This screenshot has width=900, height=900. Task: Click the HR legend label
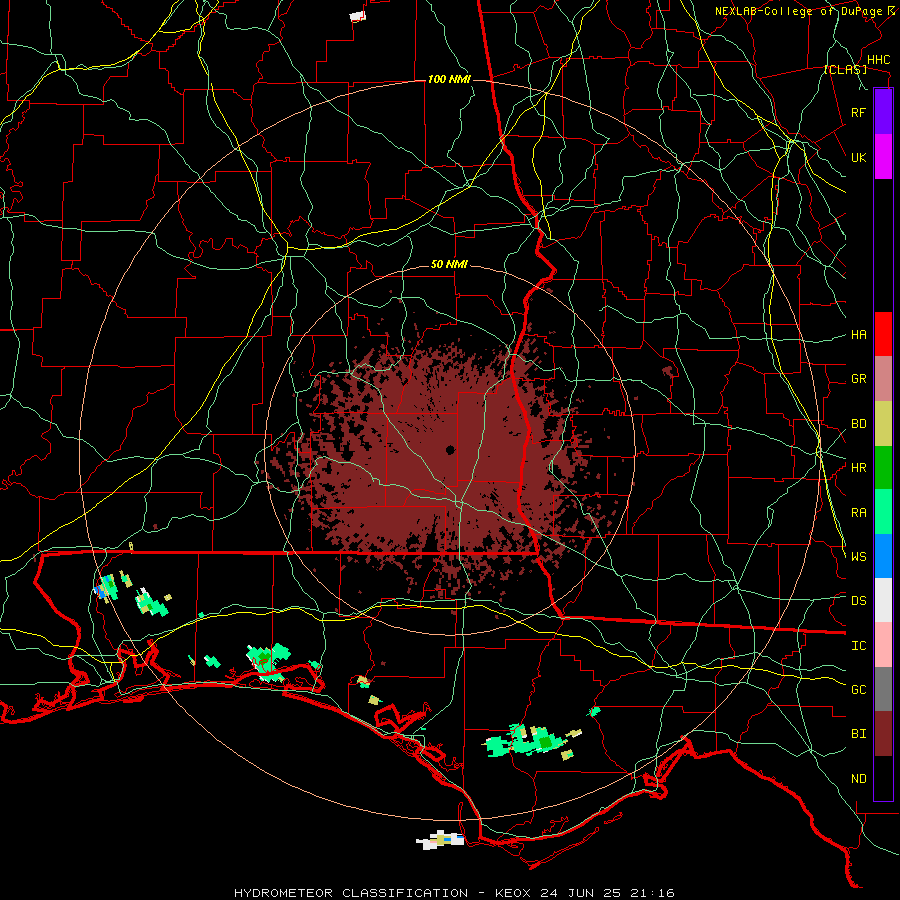[x=858, y=468]
